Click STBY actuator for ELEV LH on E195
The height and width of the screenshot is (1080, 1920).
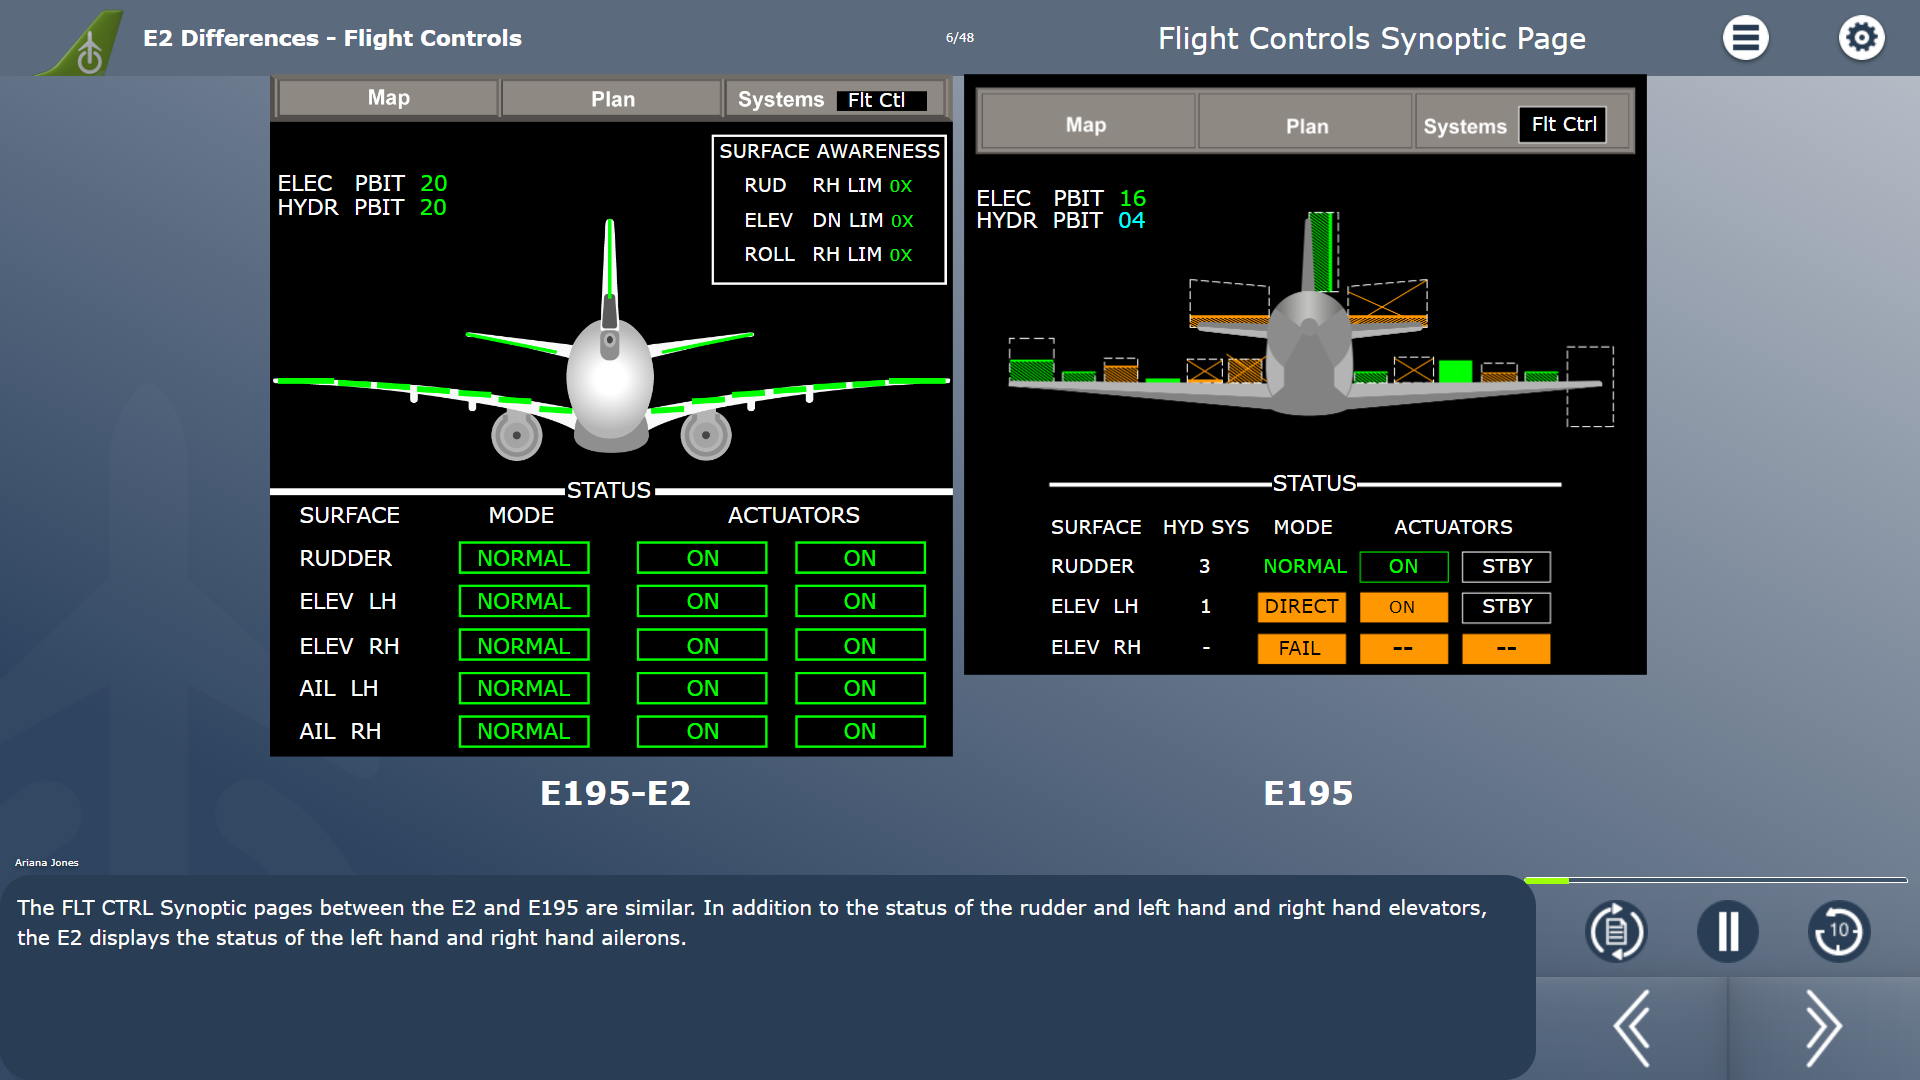pos(1506,607)
